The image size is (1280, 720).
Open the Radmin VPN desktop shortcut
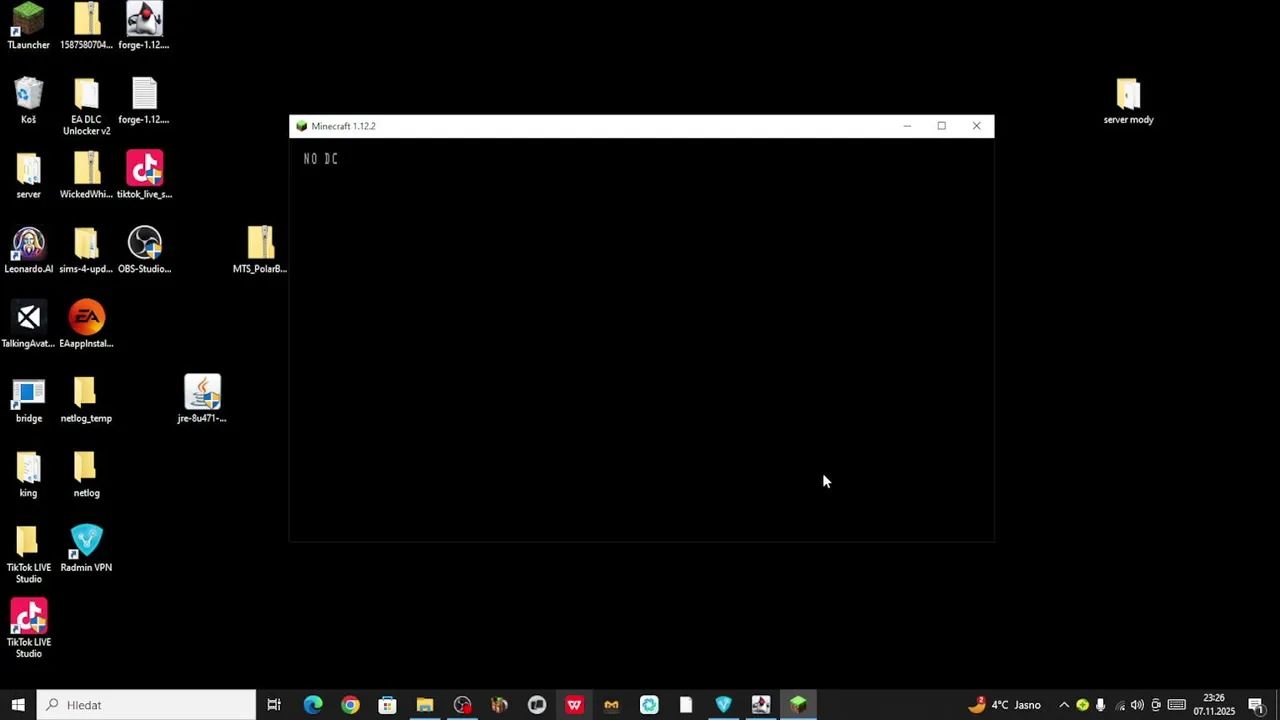pos(86,549)
